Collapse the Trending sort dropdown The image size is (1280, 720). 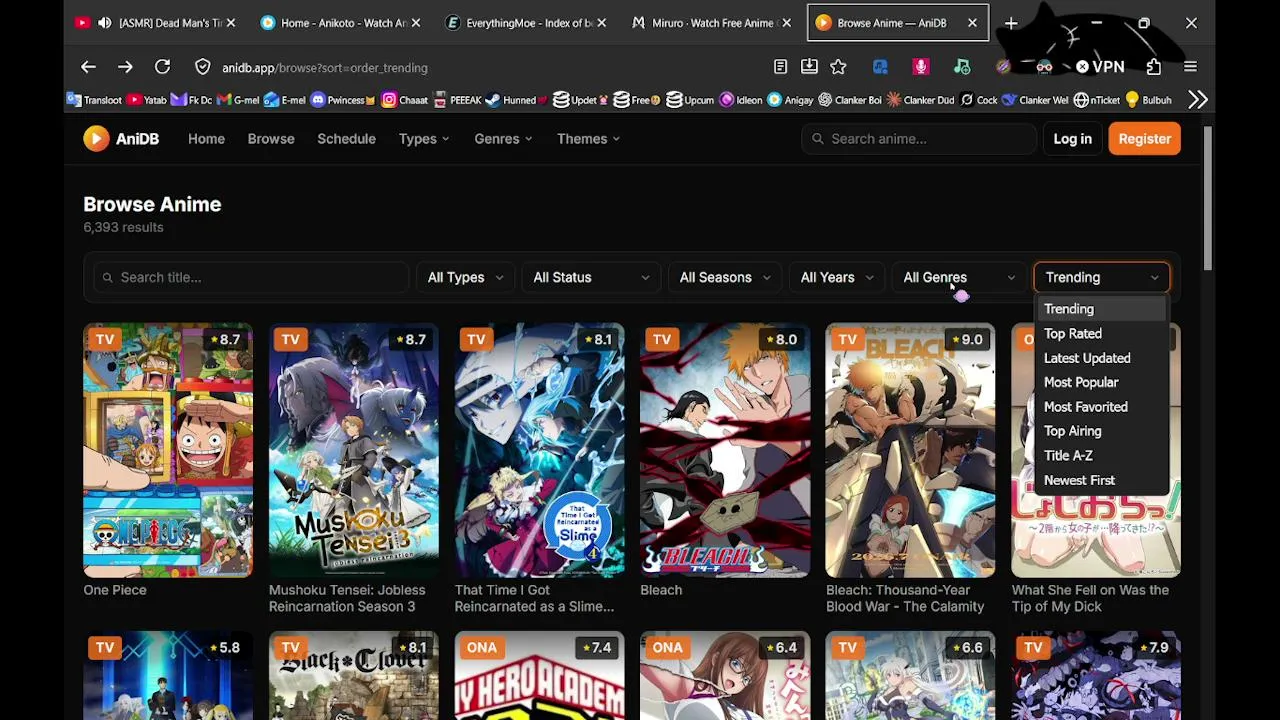(1101, 277)
